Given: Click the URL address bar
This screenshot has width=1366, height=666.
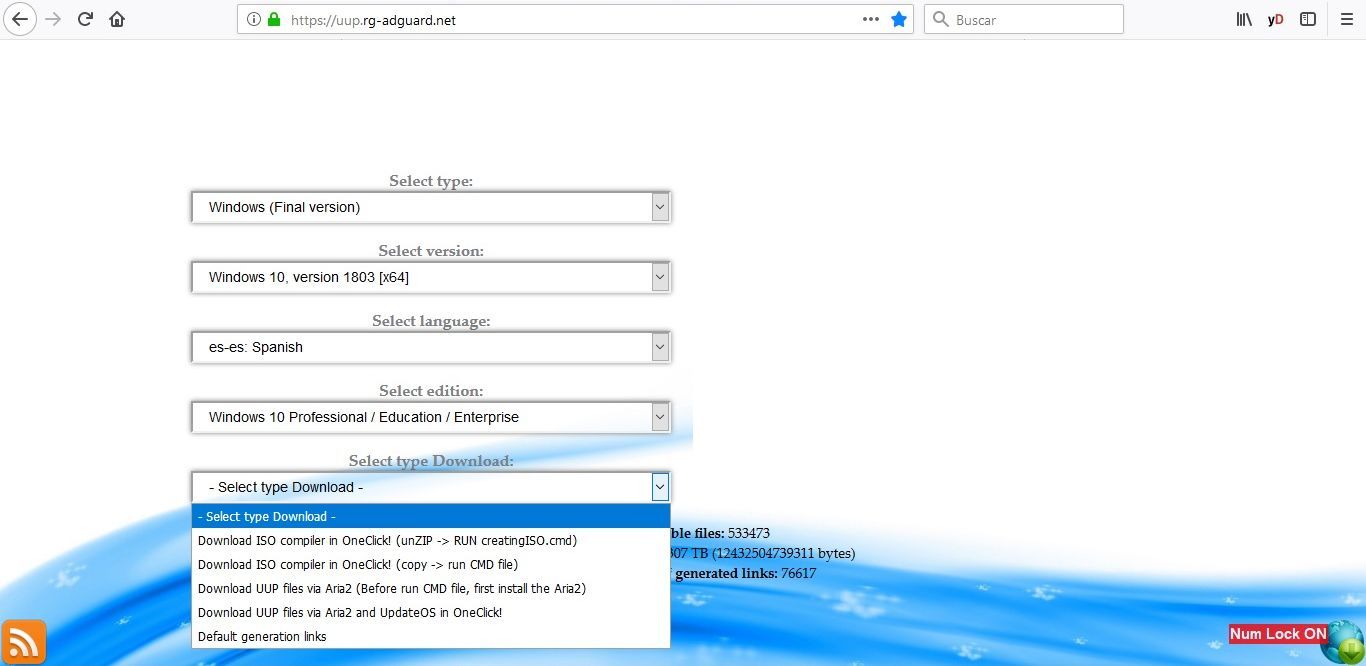Looking at the screenshot, I should click(570, 19).
